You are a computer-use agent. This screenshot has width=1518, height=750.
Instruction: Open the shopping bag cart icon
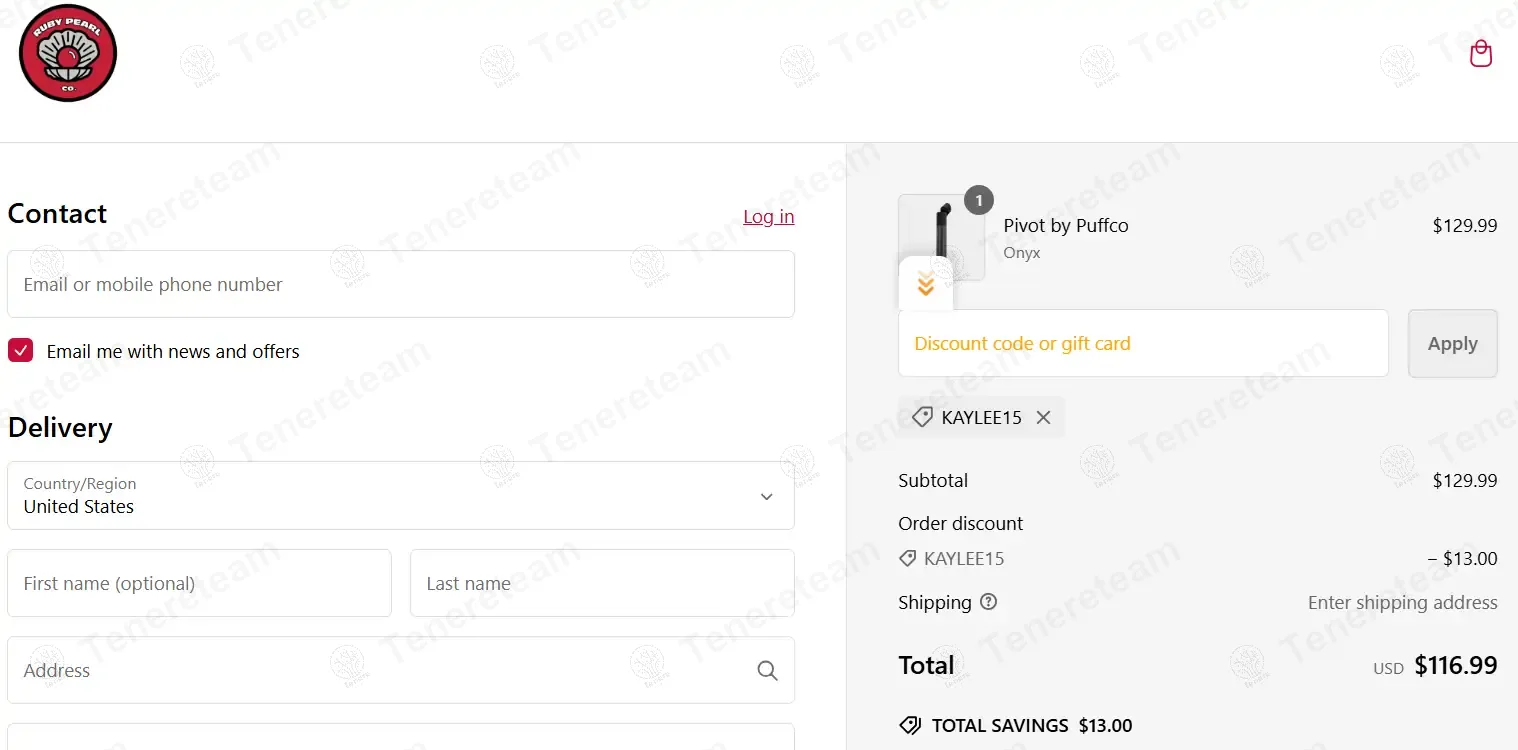tap(1480, 54)
